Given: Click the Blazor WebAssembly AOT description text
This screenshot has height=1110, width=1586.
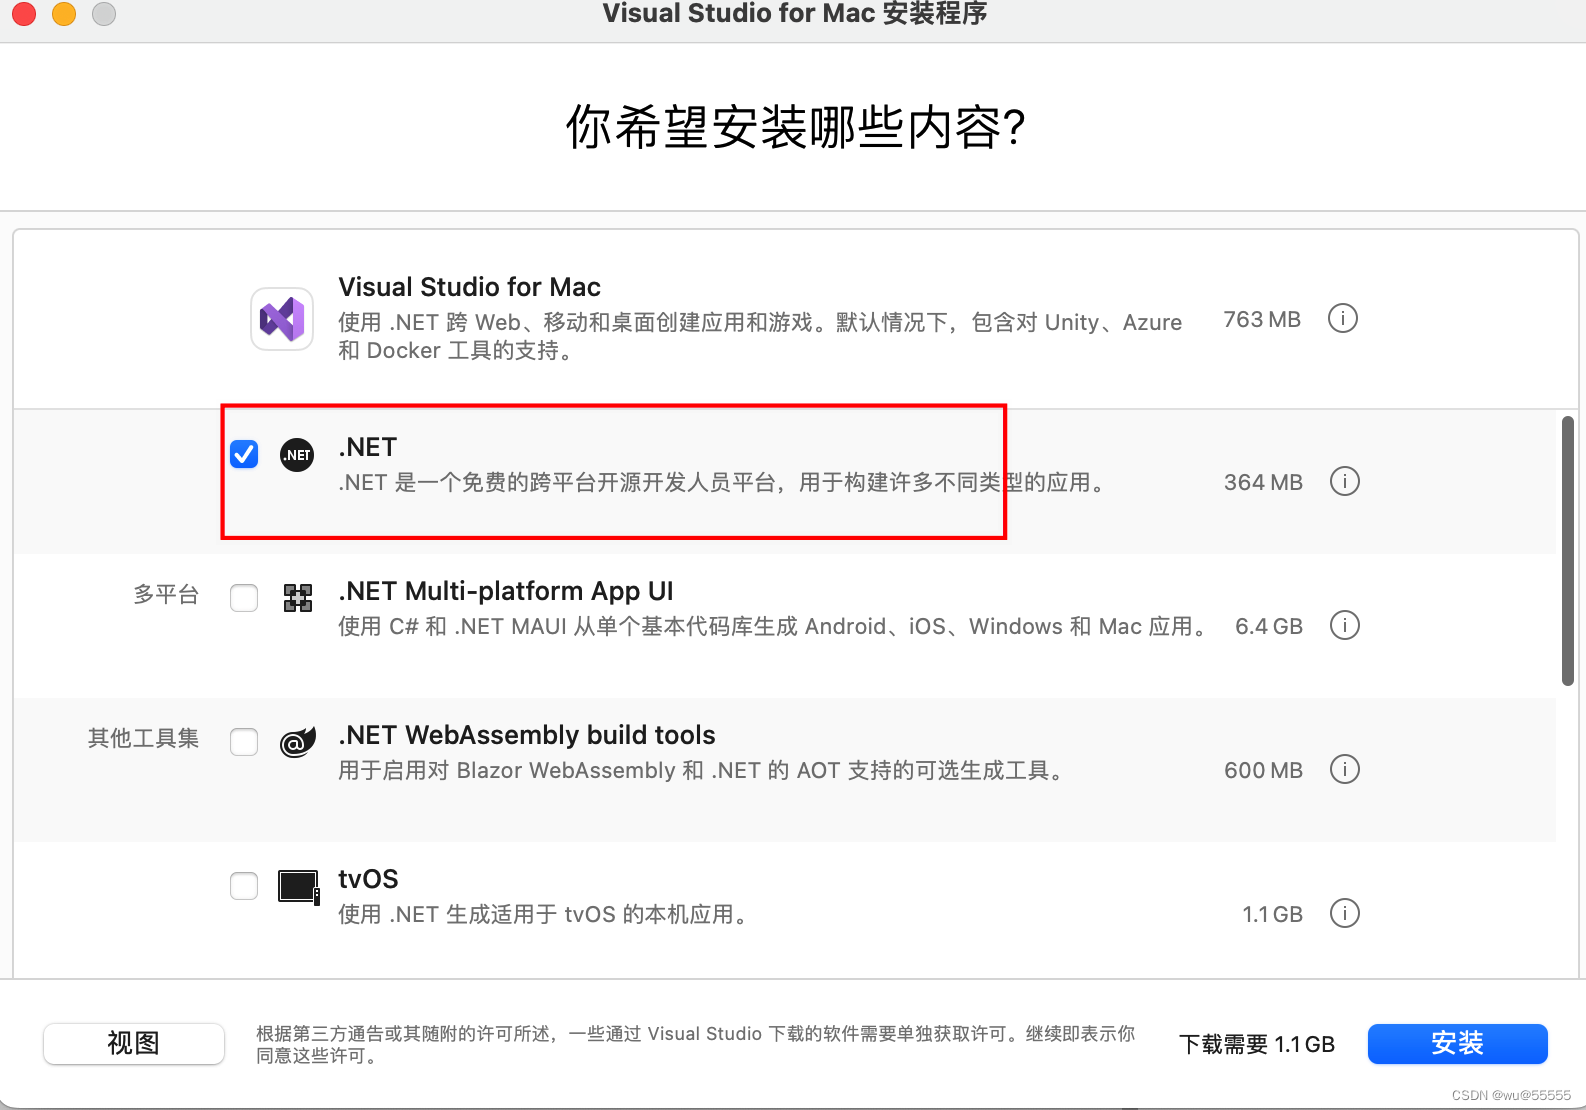Looking at the screenshot, I should click(x=702, y=770).
